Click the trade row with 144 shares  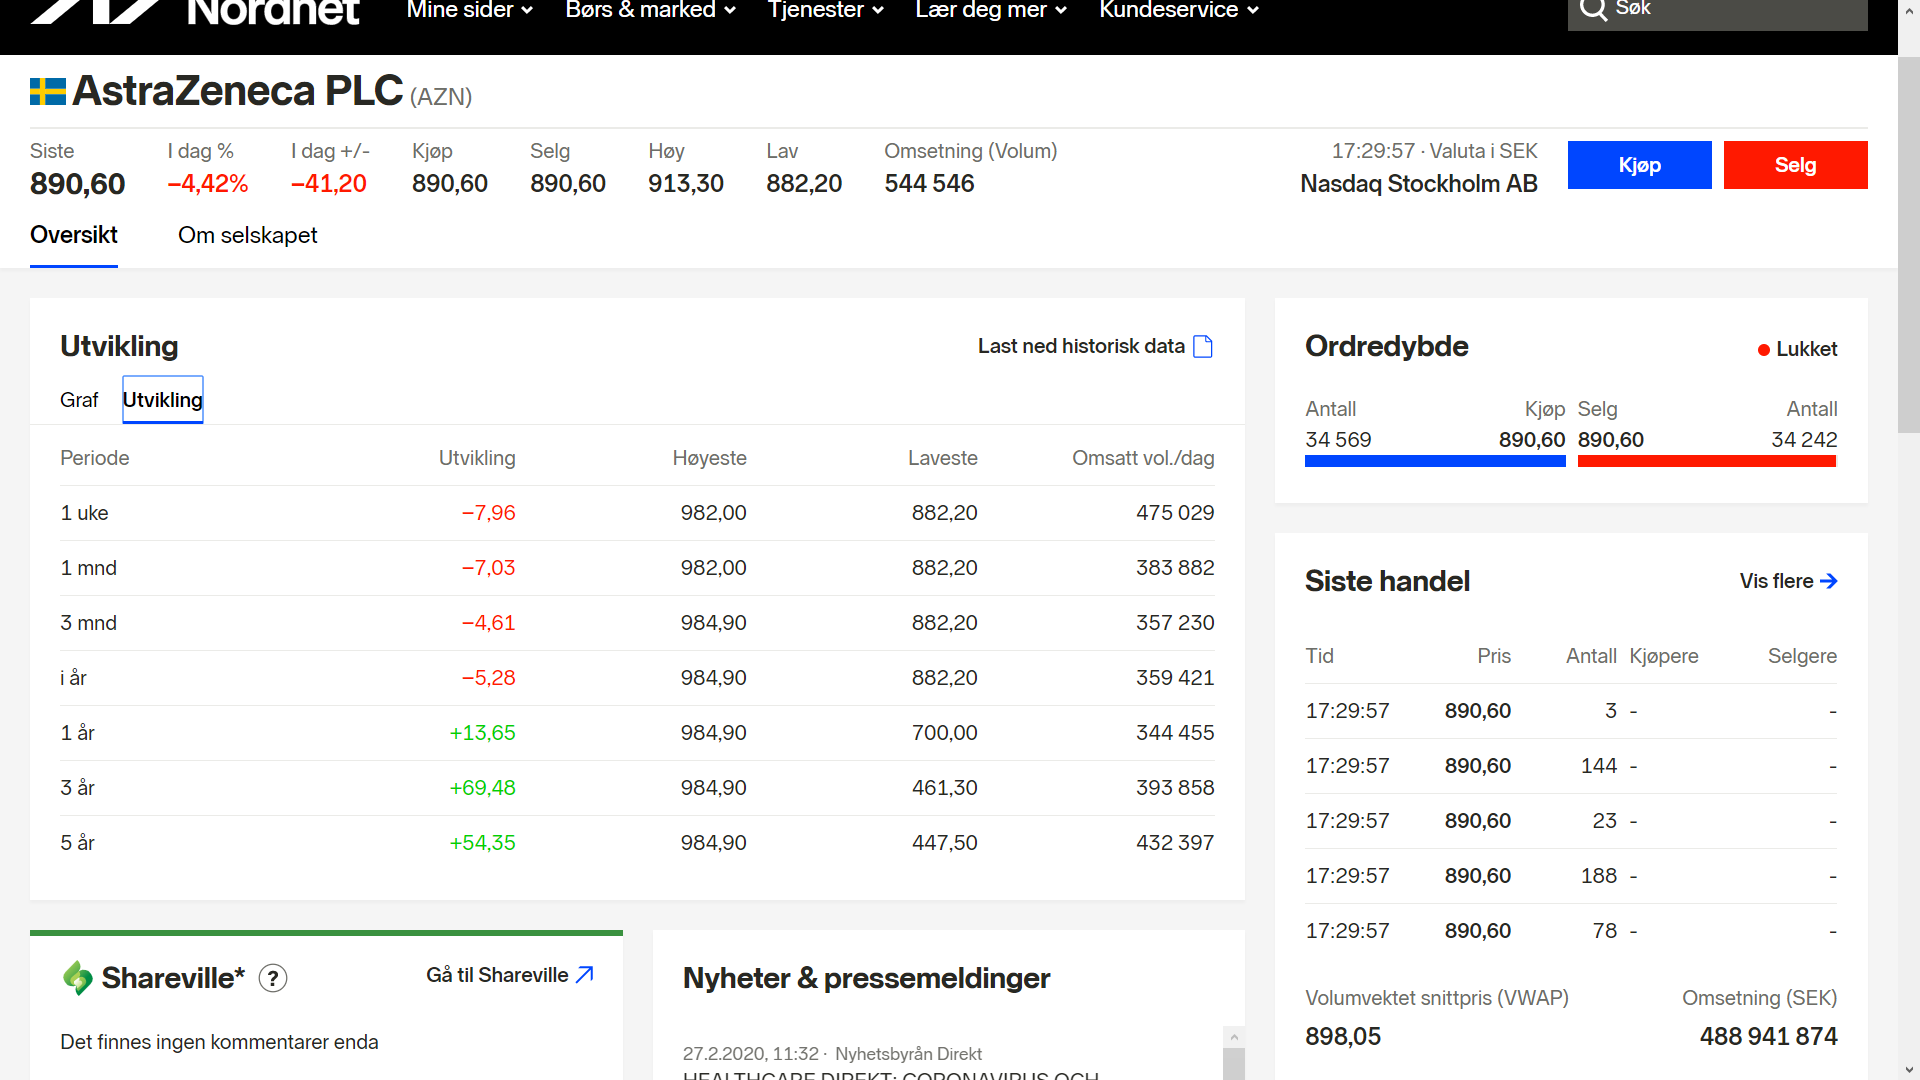tap(1571, 766)
